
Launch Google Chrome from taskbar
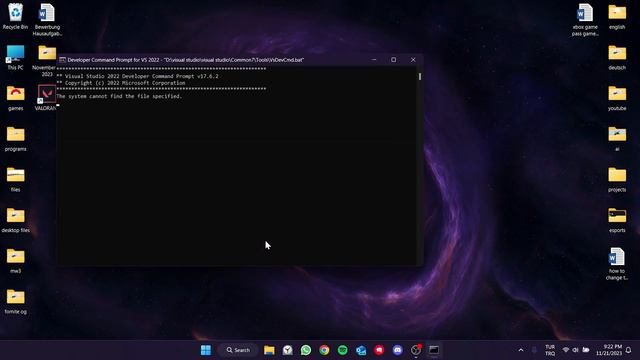point(324,350)
